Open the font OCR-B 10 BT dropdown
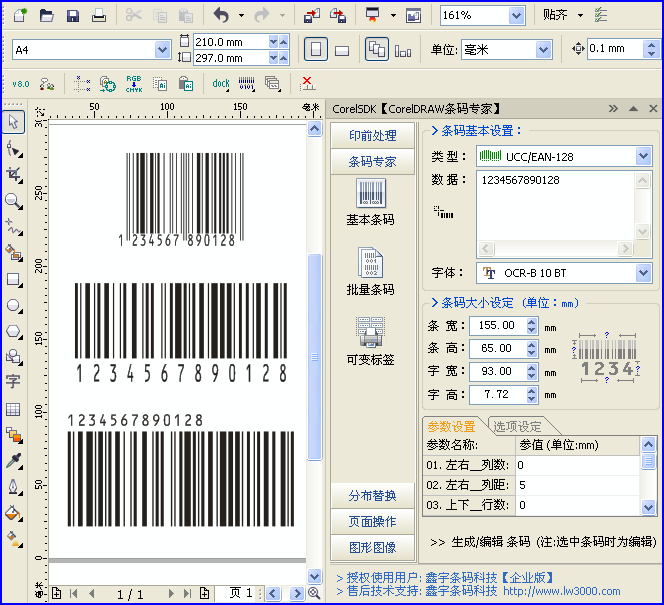This screenshot has width=664, height=605. click(x=643, y=273)
